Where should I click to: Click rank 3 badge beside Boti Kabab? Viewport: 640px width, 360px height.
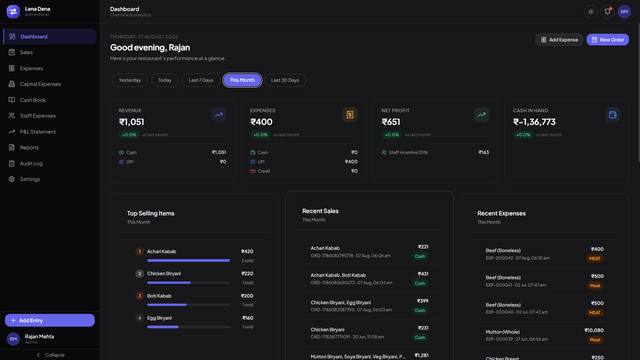[x=140, y=296]
